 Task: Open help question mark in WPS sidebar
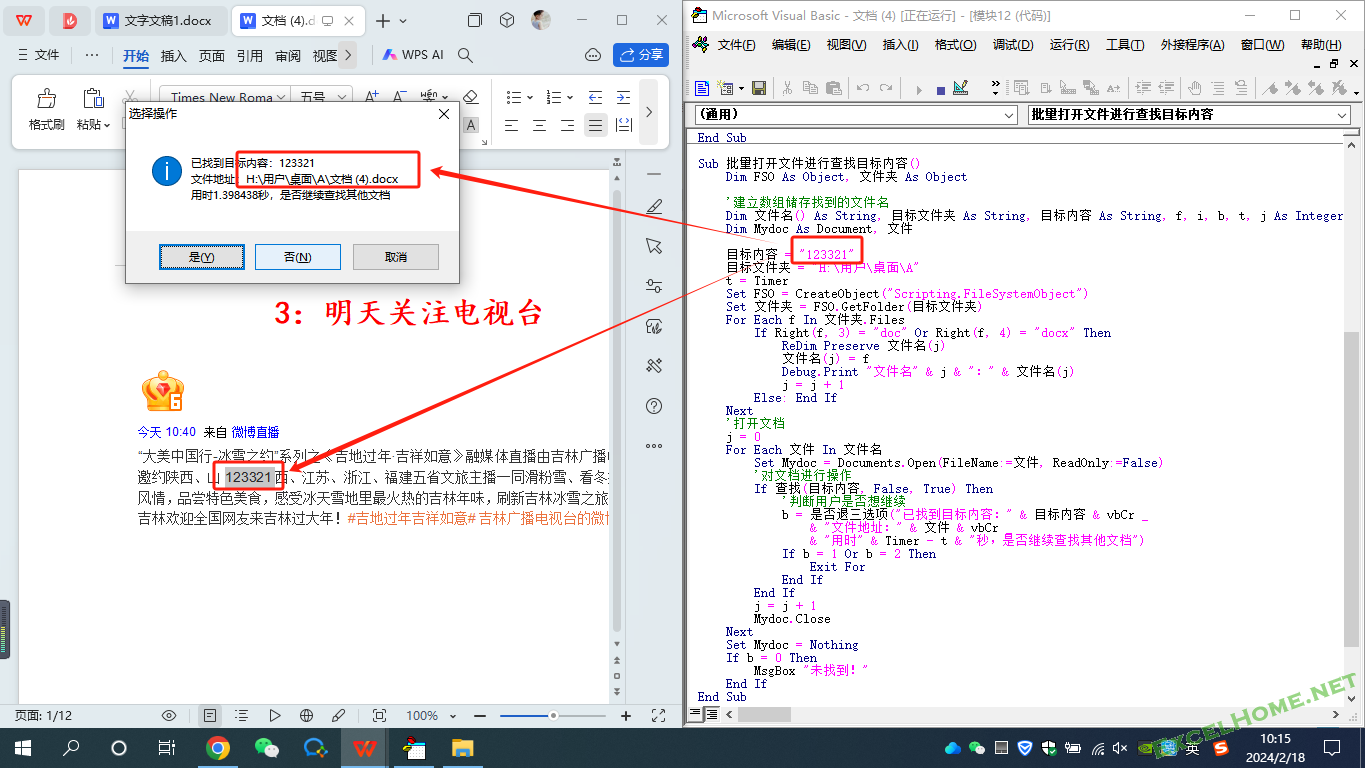point(654,406)
